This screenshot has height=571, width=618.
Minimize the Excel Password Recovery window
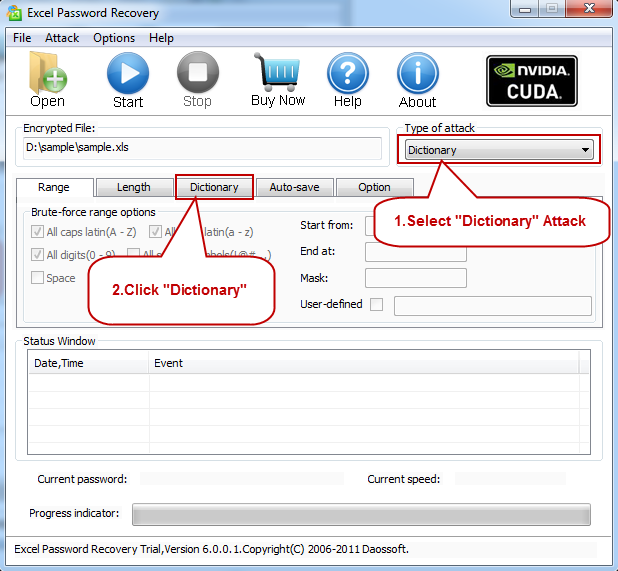click(525, 9)
